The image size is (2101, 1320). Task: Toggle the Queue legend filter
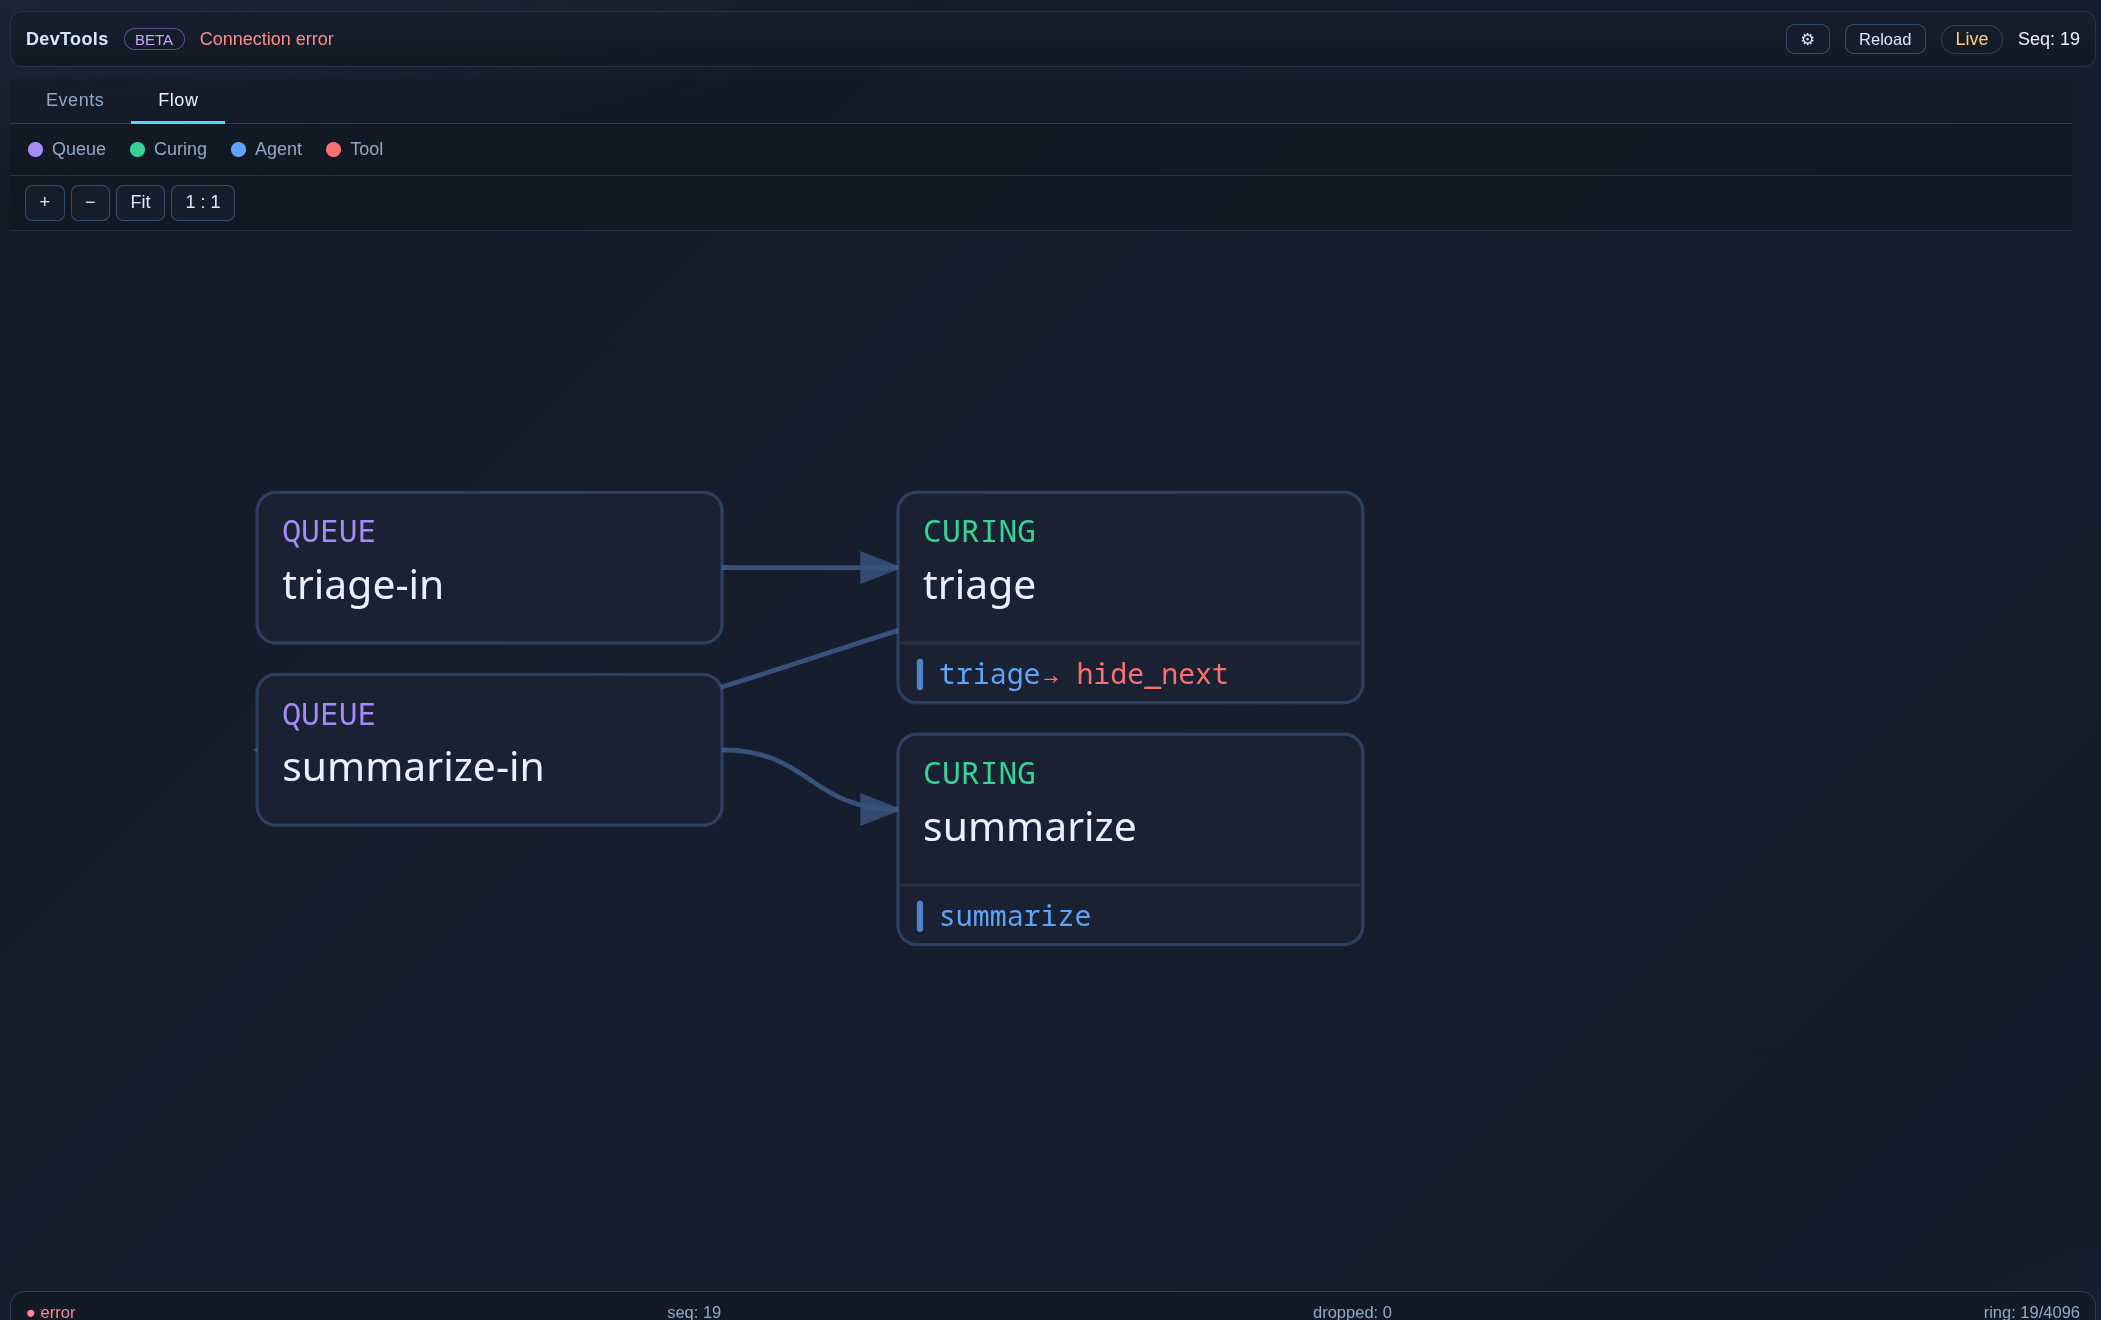tap(67, 149)
